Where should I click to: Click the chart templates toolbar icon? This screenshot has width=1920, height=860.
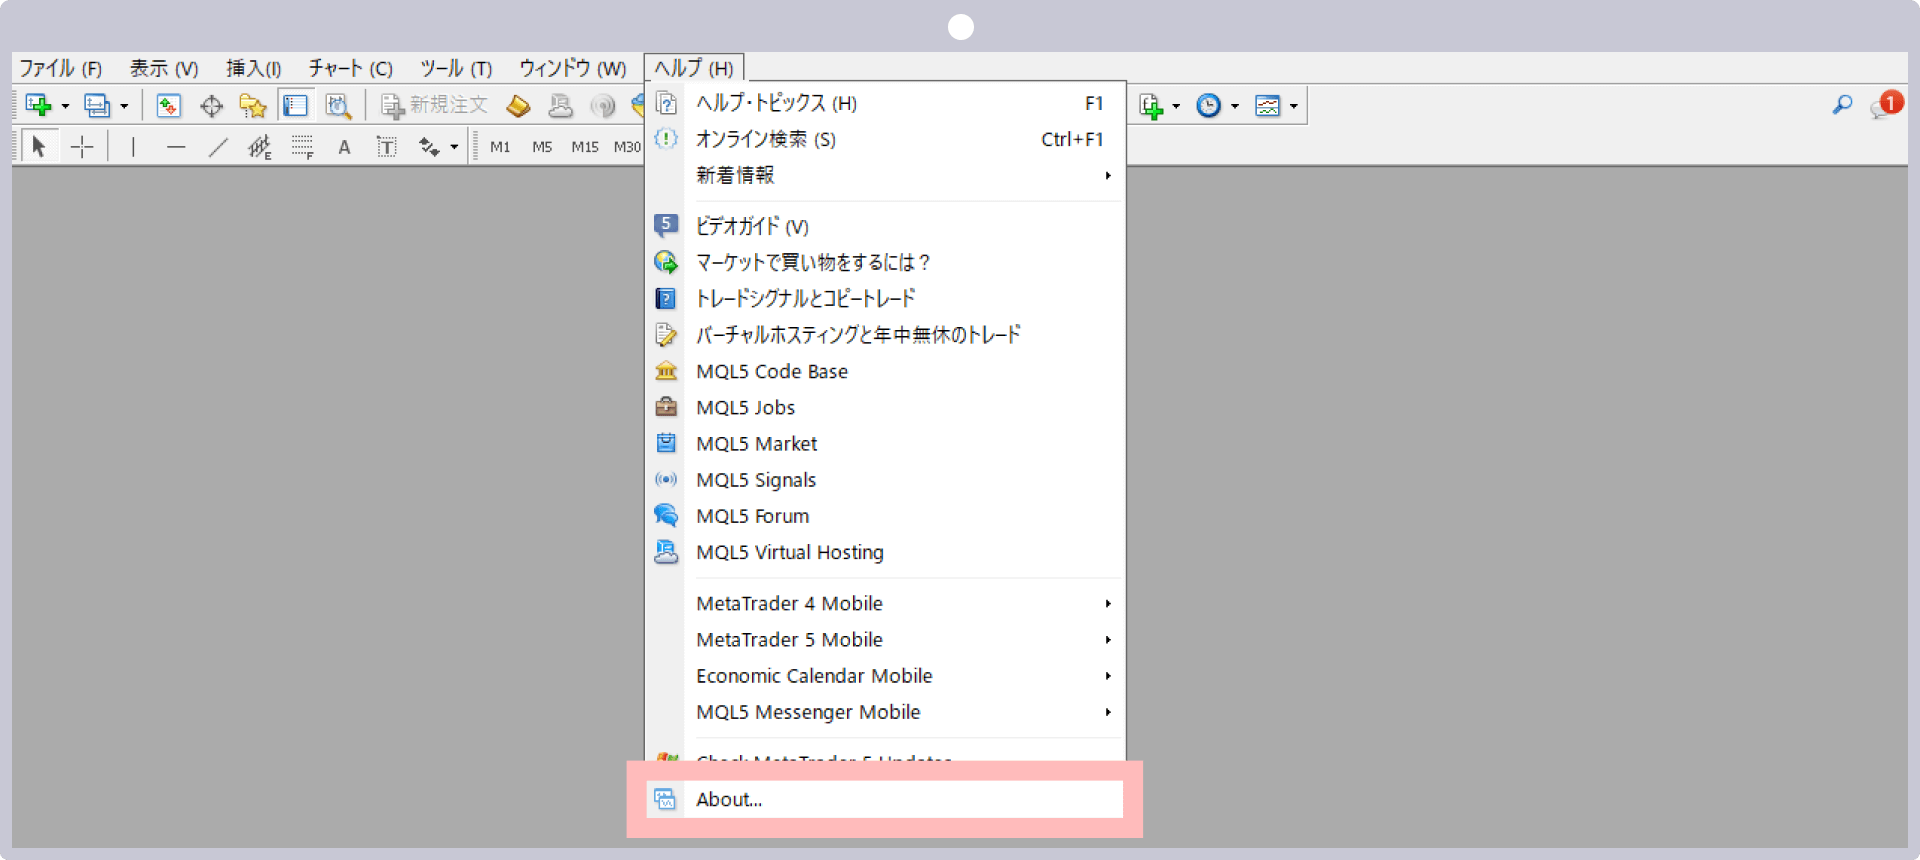coord(1268,105)
